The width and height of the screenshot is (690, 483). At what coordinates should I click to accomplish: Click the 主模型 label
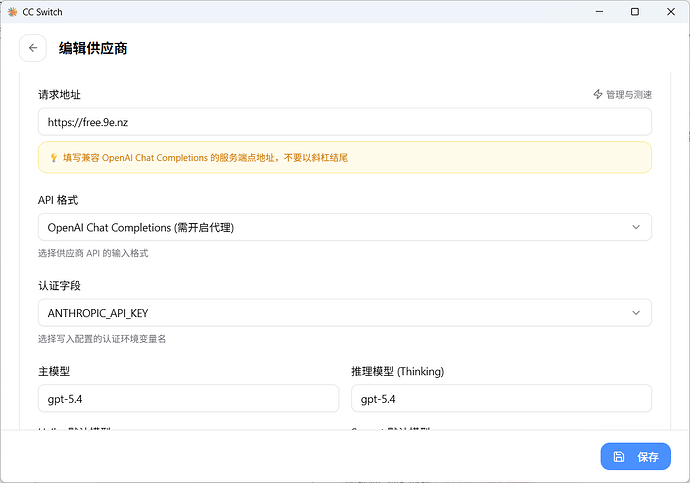pyautogui.click(x=54, y=371)
